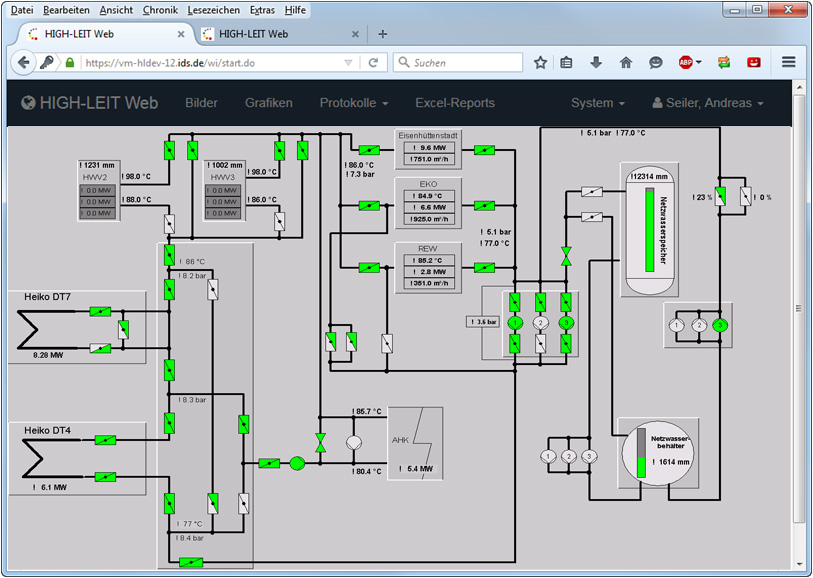The width and height of the screenshot is (813, 578).
Task: Click the Netzwasserbehälter tank icon
Action: click(x=656, y=452)
